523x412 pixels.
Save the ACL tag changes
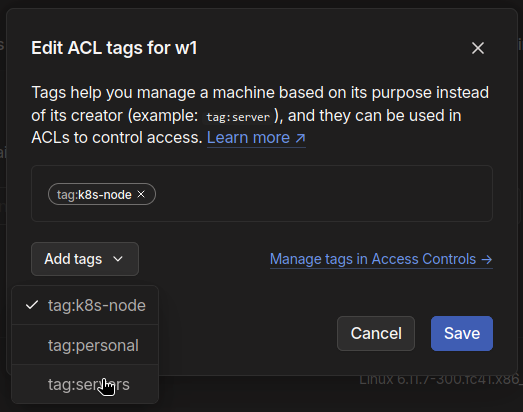click(462, 333)
